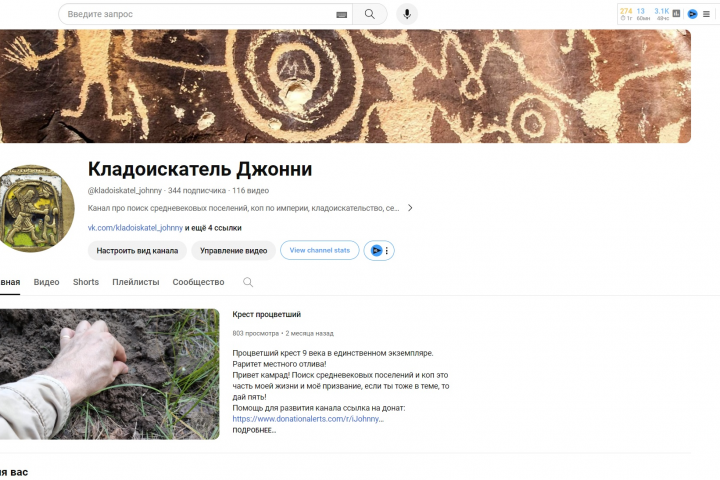Click the channel description text 'Канал про поиск...'

coord(243,208)
